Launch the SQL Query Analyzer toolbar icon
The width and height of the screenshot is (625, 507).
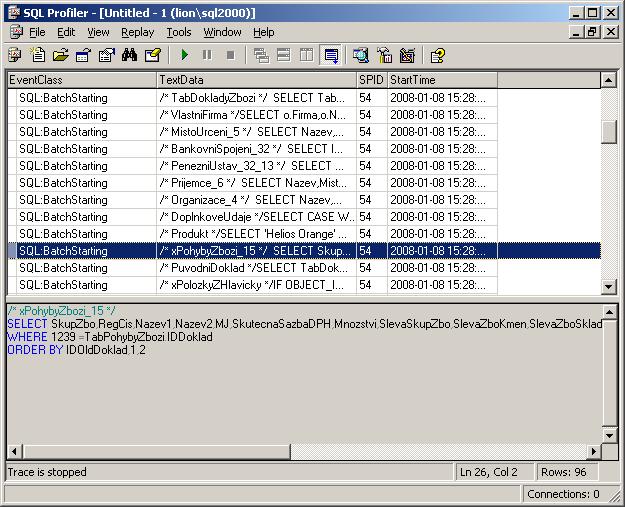(361, 55)
